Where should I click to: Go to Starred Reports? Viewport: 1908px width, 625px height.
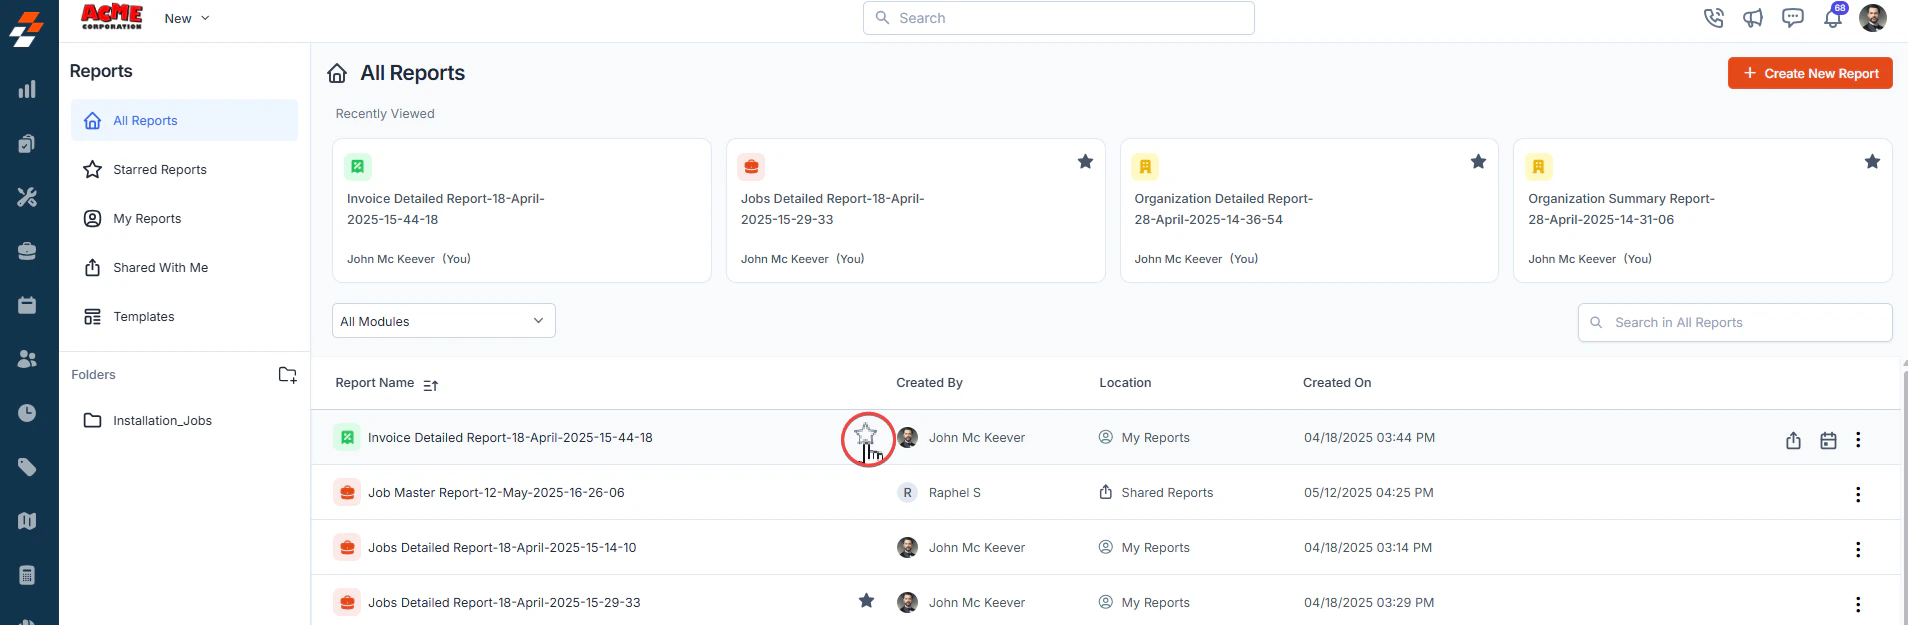[x=184, y=170]
